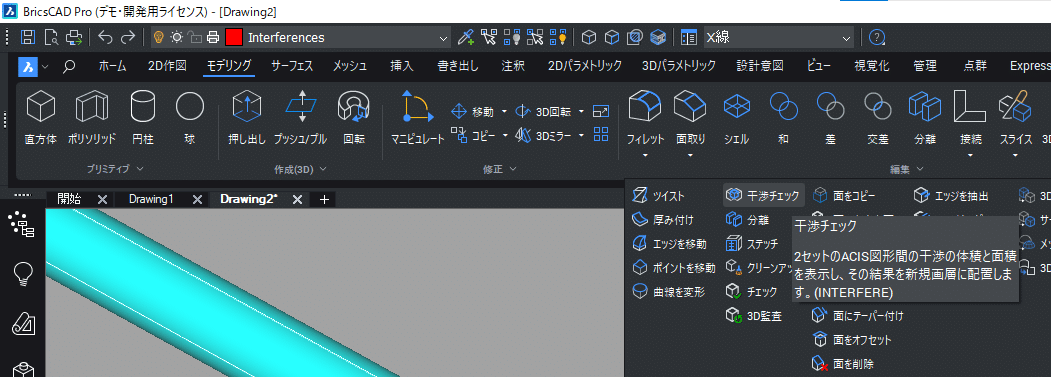
Task: Click ステッチ in the flyout
Action: pyautogui.click(x=753, y=244)
